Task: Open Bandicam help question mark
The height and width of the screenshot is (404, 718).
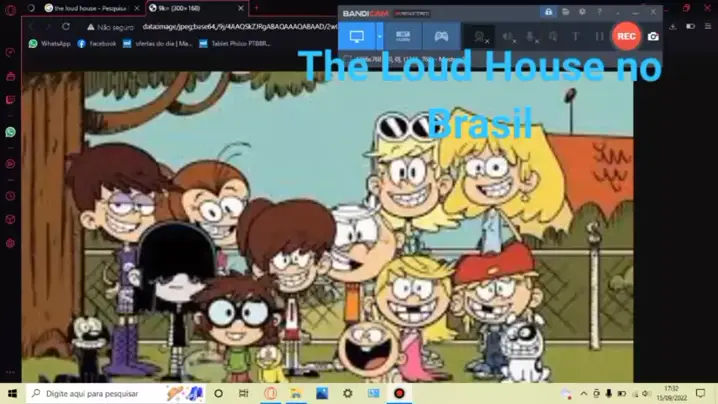Action: (x=599, y=12)
